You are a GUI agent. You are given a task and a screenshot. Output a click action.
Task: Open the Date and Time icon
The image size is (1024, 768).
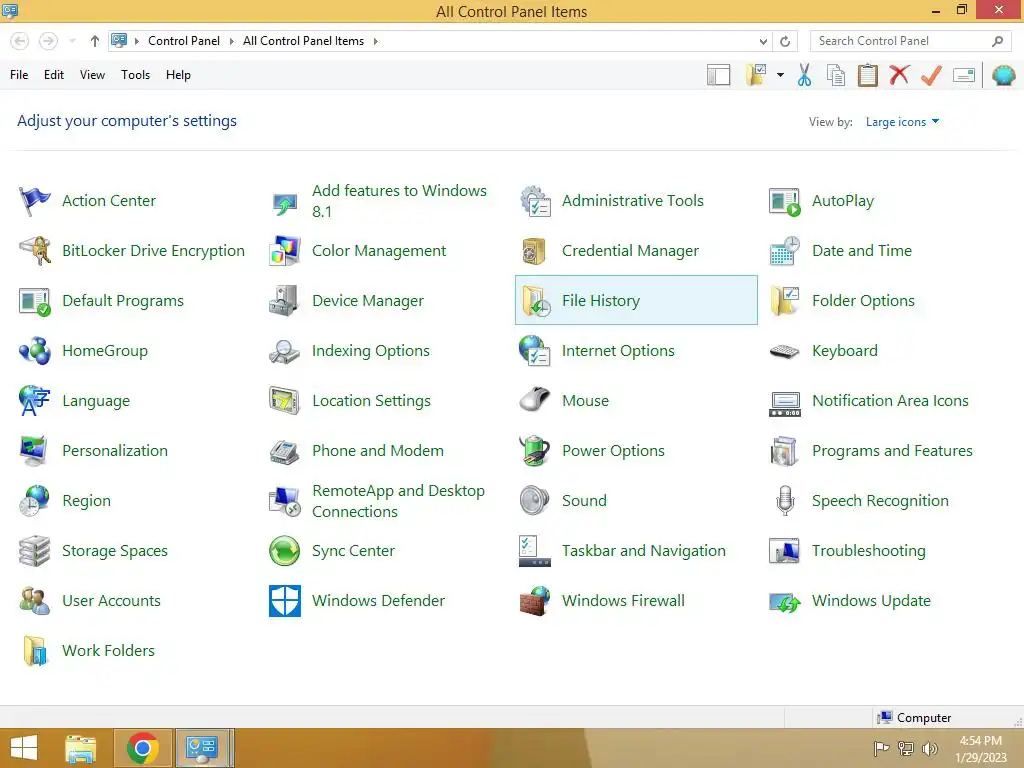click(784, 251)
